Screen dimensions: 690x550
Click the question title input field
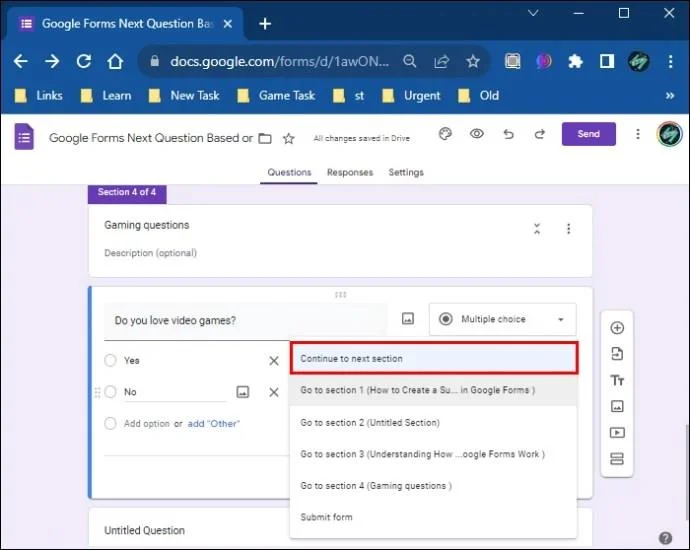(x=246, y=321)
